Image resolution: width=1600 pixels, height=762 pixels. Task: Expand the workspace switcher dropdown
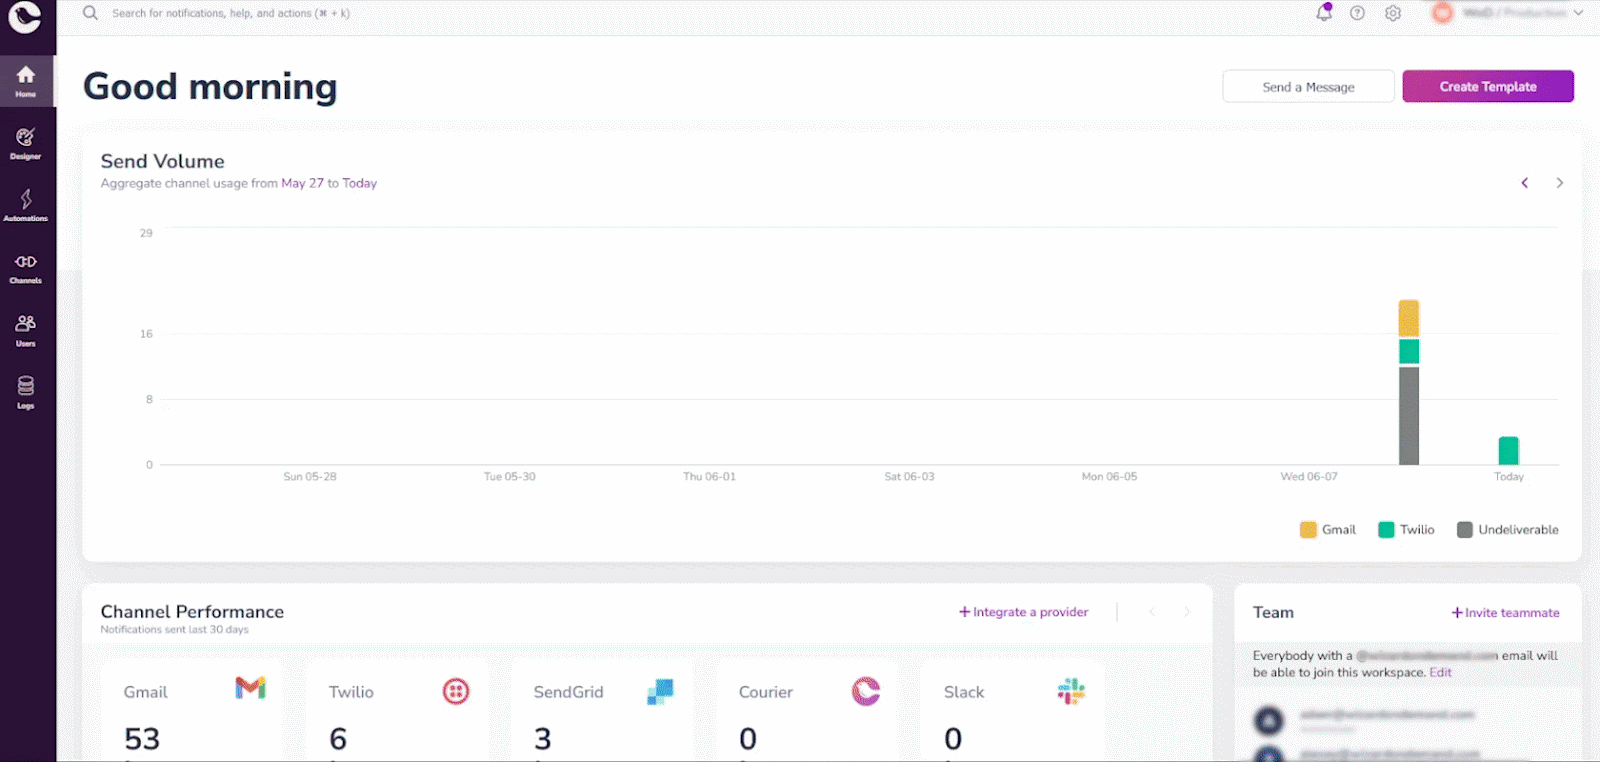(x=1510, y=13)
